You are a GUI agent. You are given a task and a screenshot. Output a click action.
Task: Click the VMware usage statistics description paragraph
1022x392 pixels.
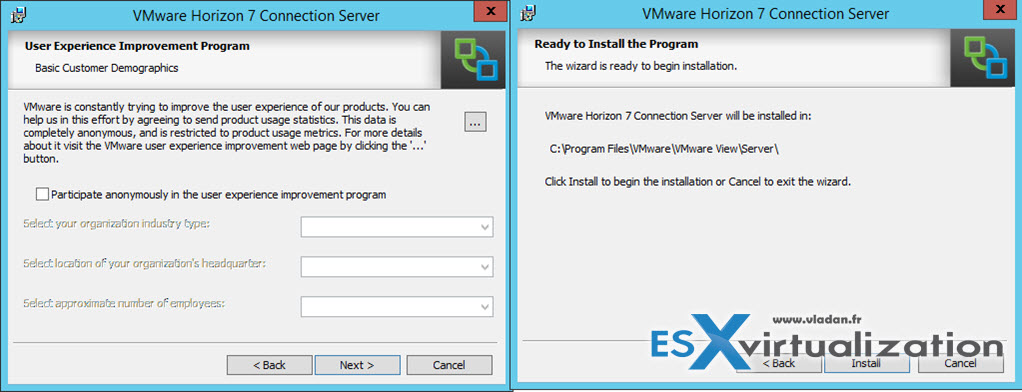[x=228, y=131]
